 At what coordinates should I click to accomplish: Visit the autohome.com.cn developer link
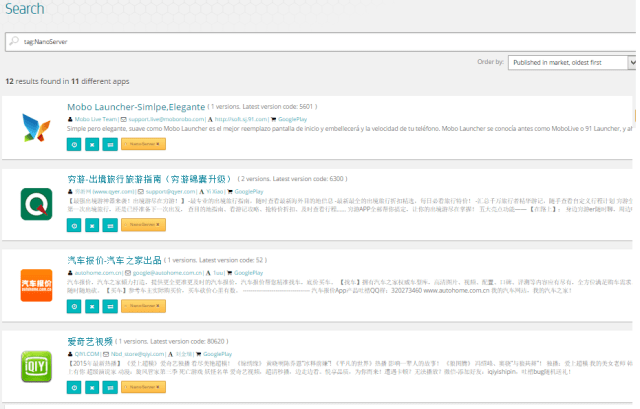(x=96, y=271)
